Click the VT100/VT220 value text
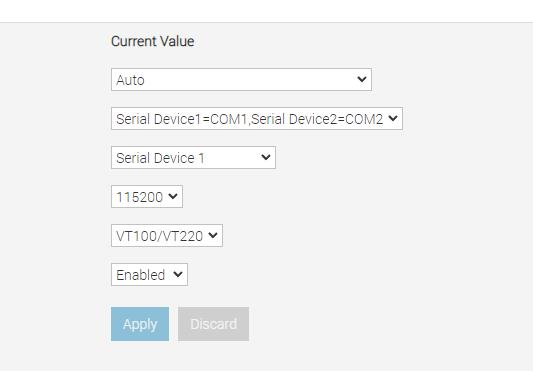Screen dimensions: 533x371 pos(160,236)
